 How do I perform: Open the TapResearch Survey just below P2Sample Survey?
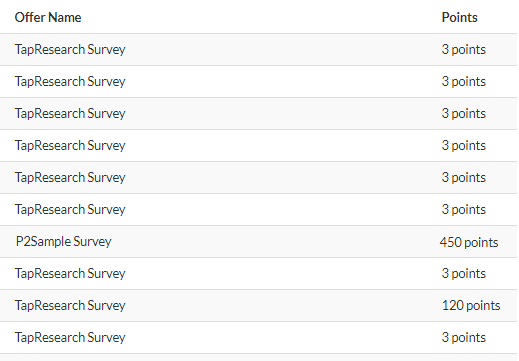(x=70, y=273)
